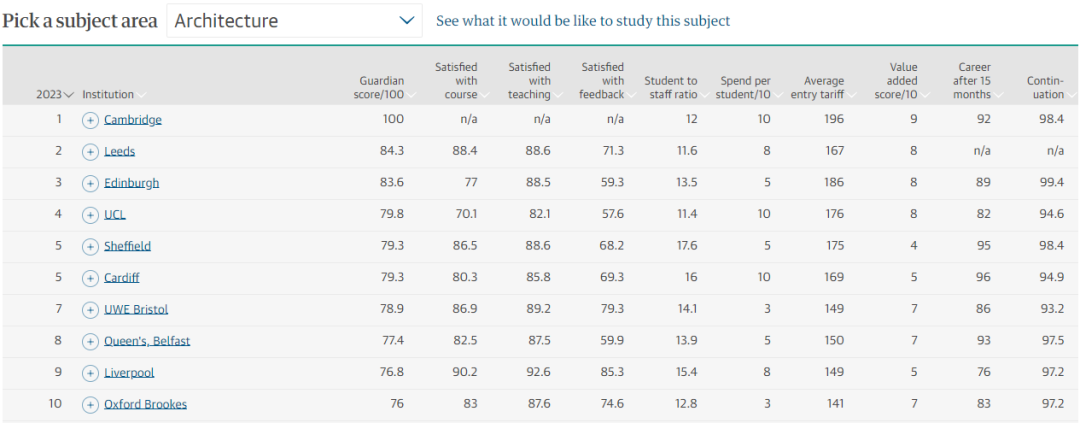Expand UCL row plus icon
The image size is (1080, 423).
tap(90, 215)
